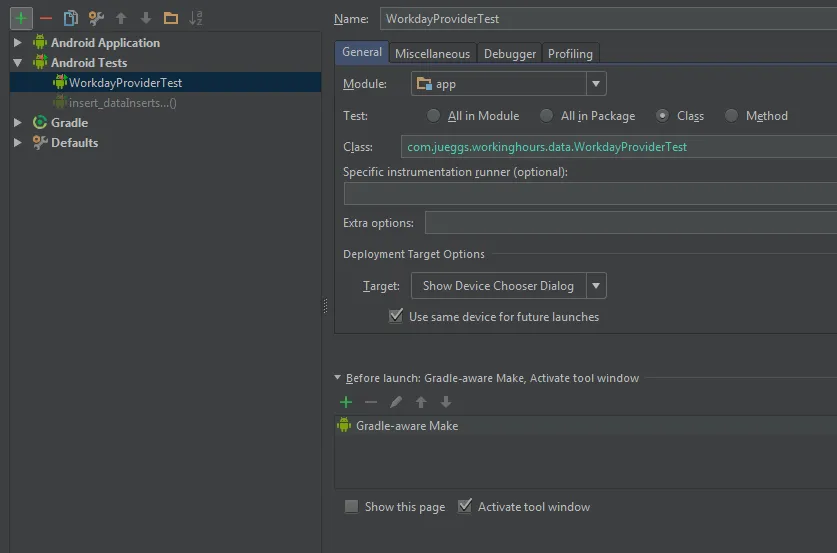837x553 pixels.
Task: Open the Target dropdown arrow
Action: [596, 286]
